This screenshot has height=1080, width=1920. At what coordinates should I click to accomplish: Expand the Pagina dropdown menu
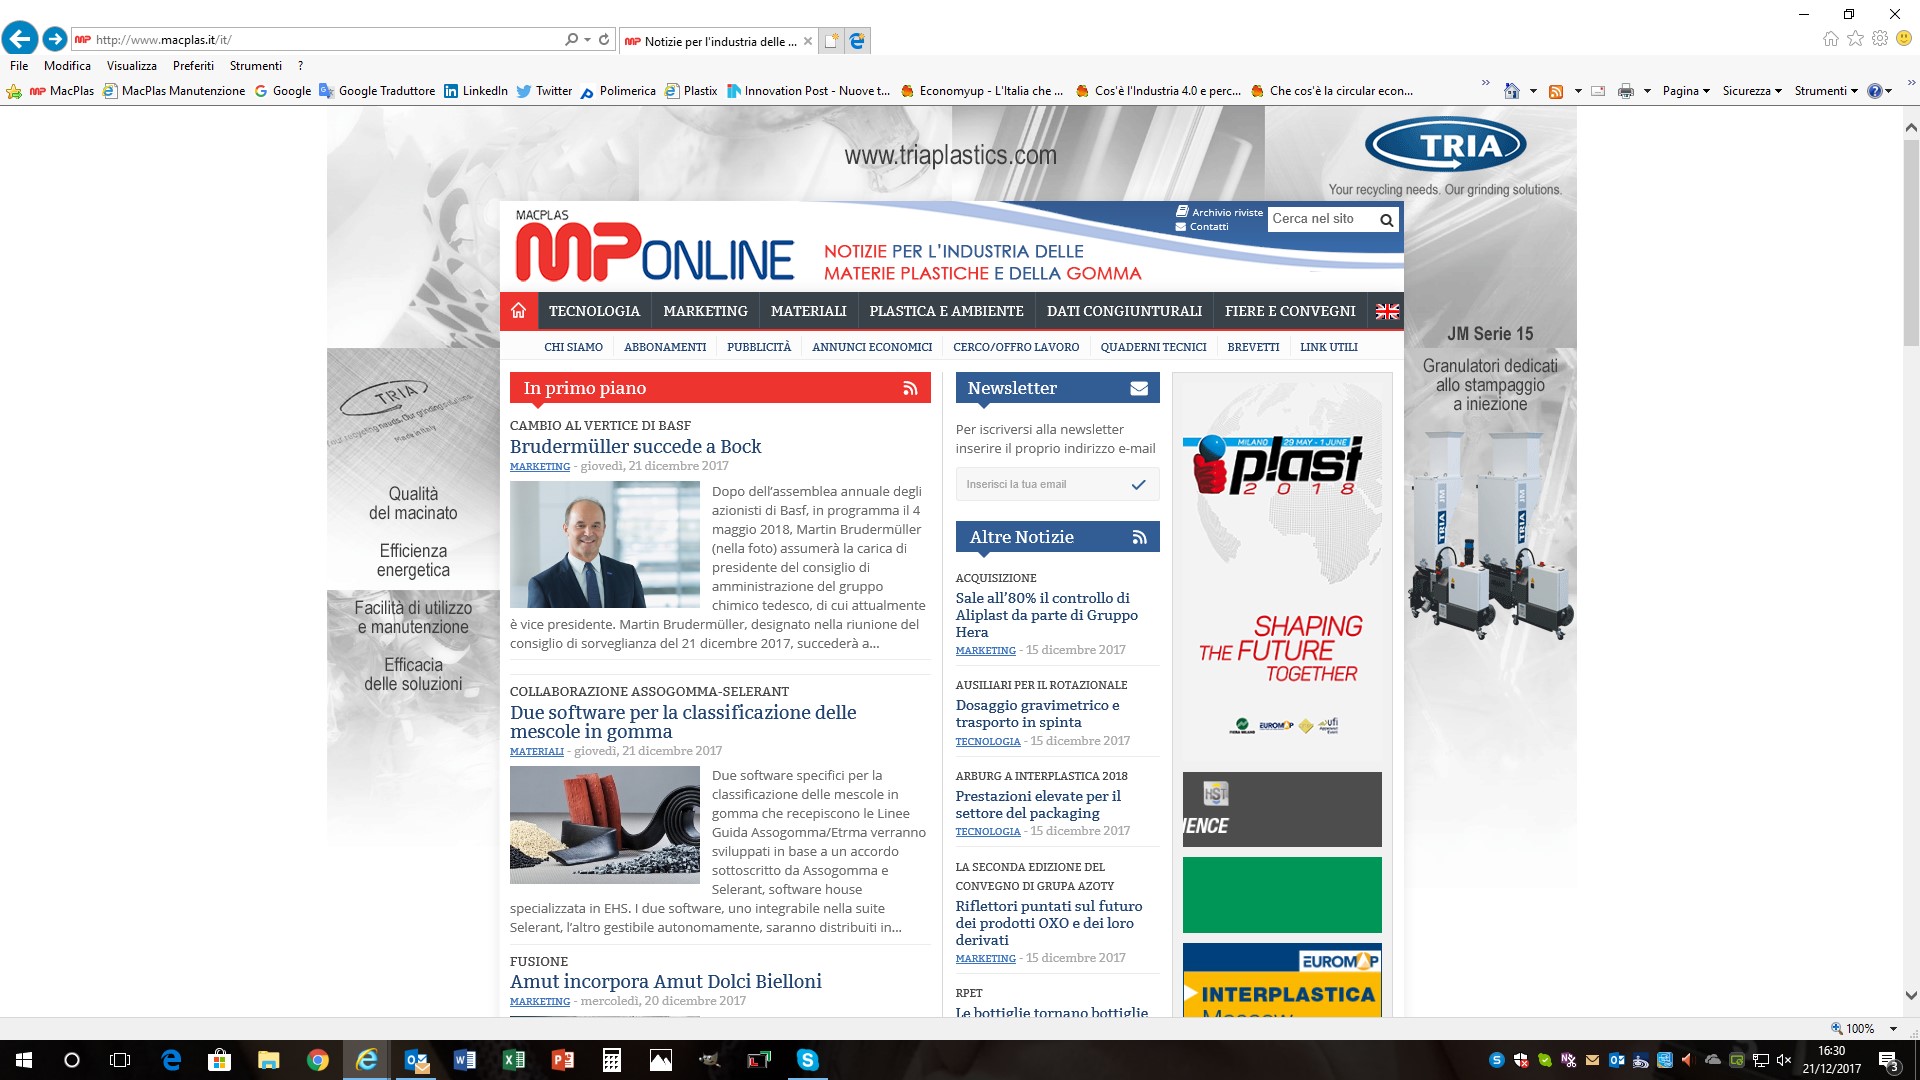pyautogui.click(x=1686, y=91)
